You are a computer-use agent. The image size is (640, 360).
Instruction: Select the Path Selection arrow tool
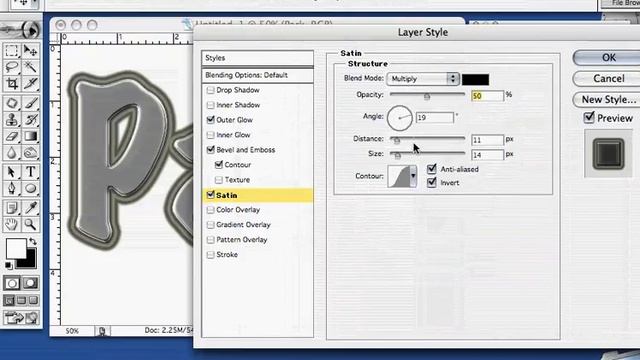coord(12,172)
